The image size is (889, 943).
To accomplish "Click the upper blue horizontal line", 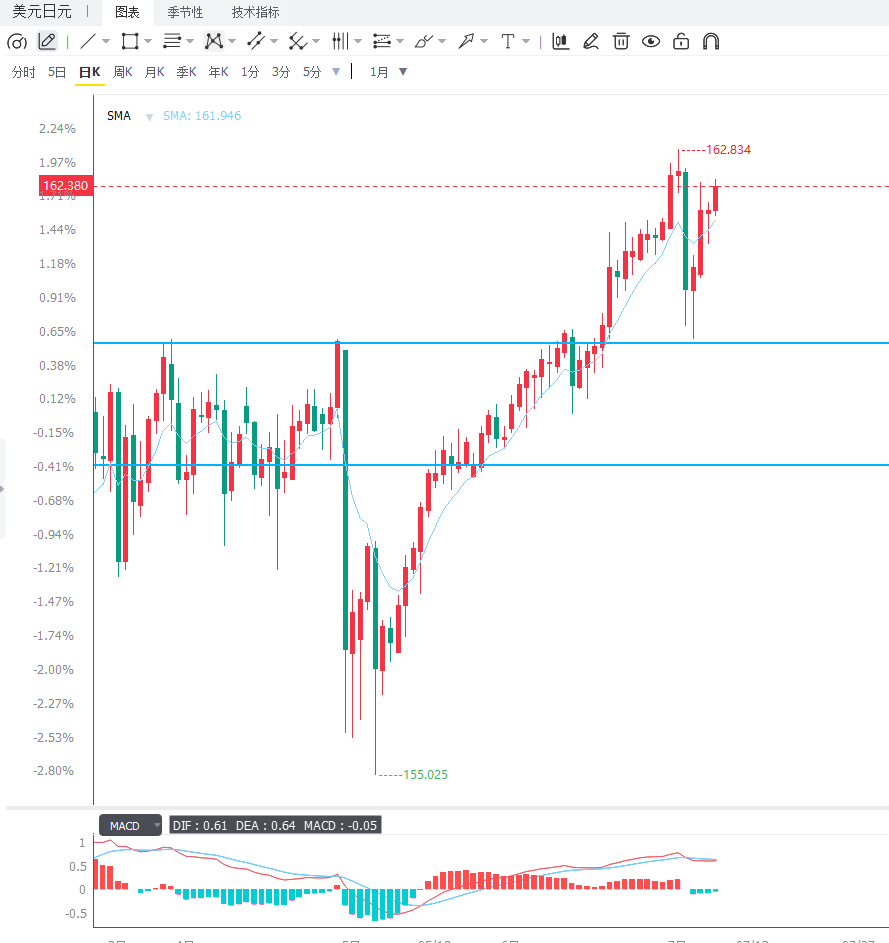I will pyautogui.click(x=491, y=343).
